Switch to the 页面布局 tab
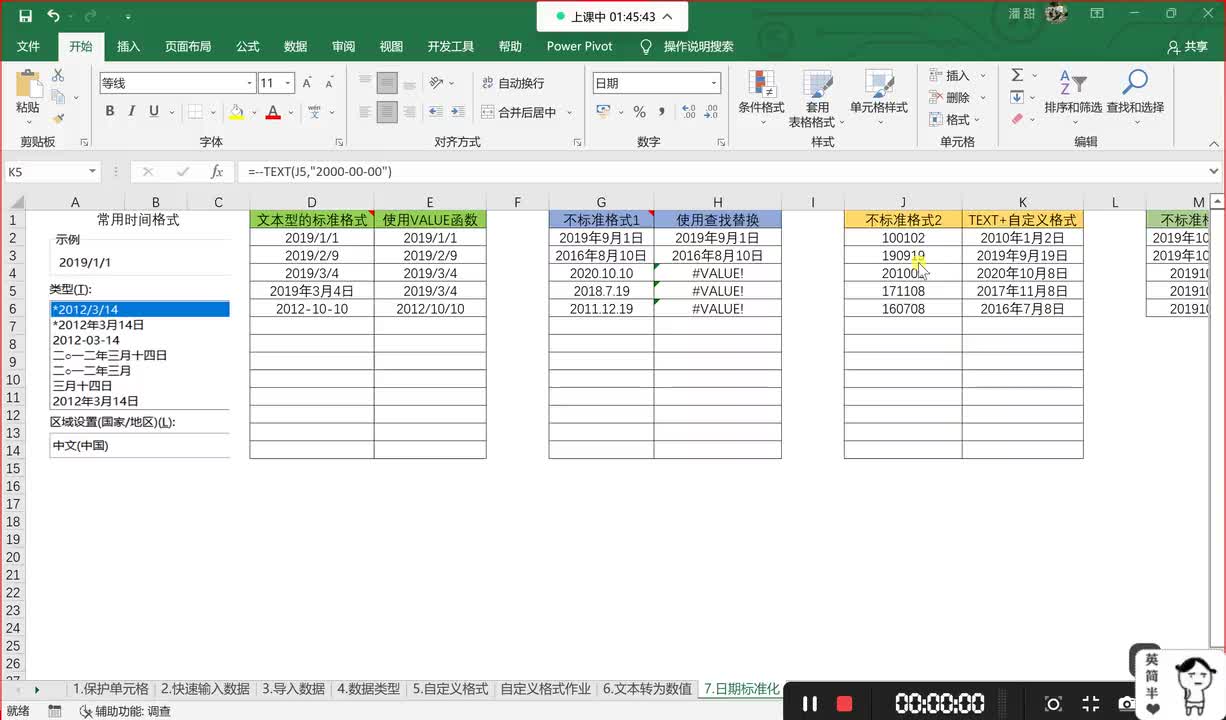 point(188,47)
